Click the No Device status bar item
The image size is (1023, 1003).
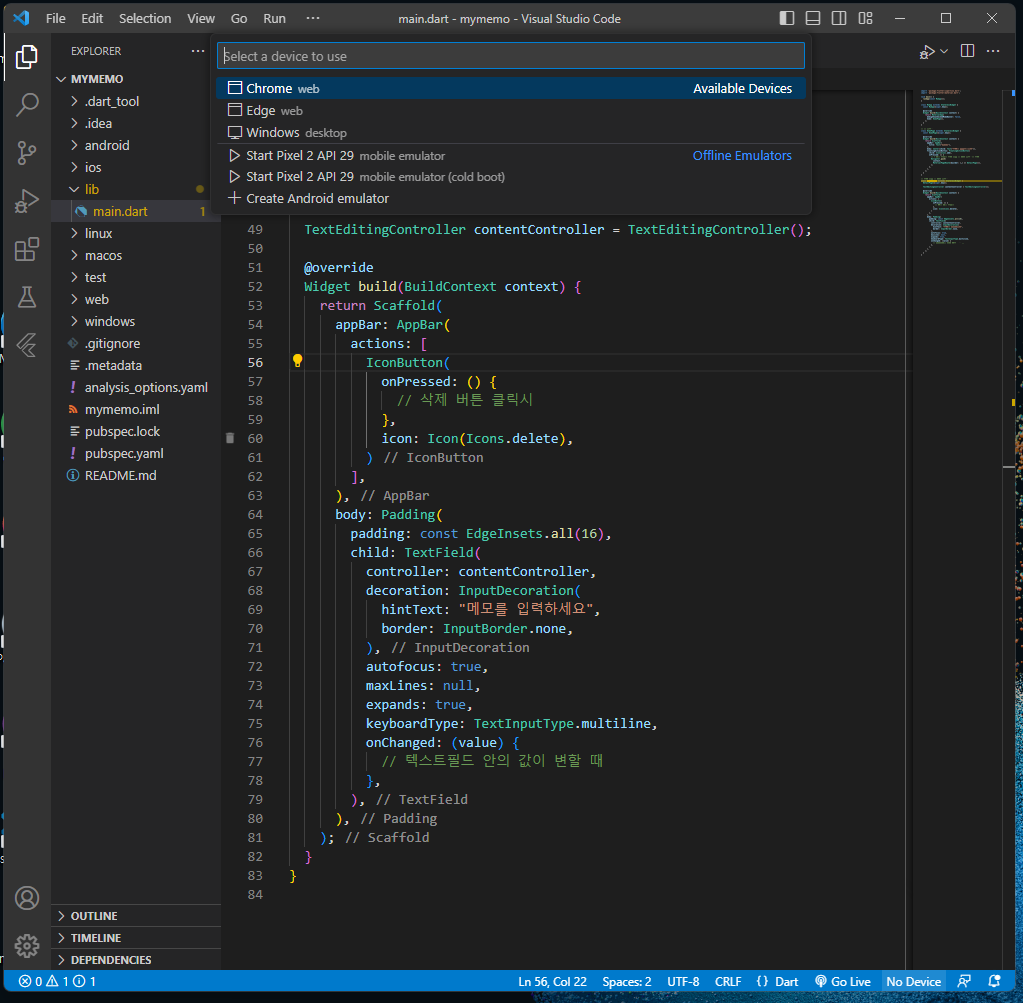click(x=913, y=981)
